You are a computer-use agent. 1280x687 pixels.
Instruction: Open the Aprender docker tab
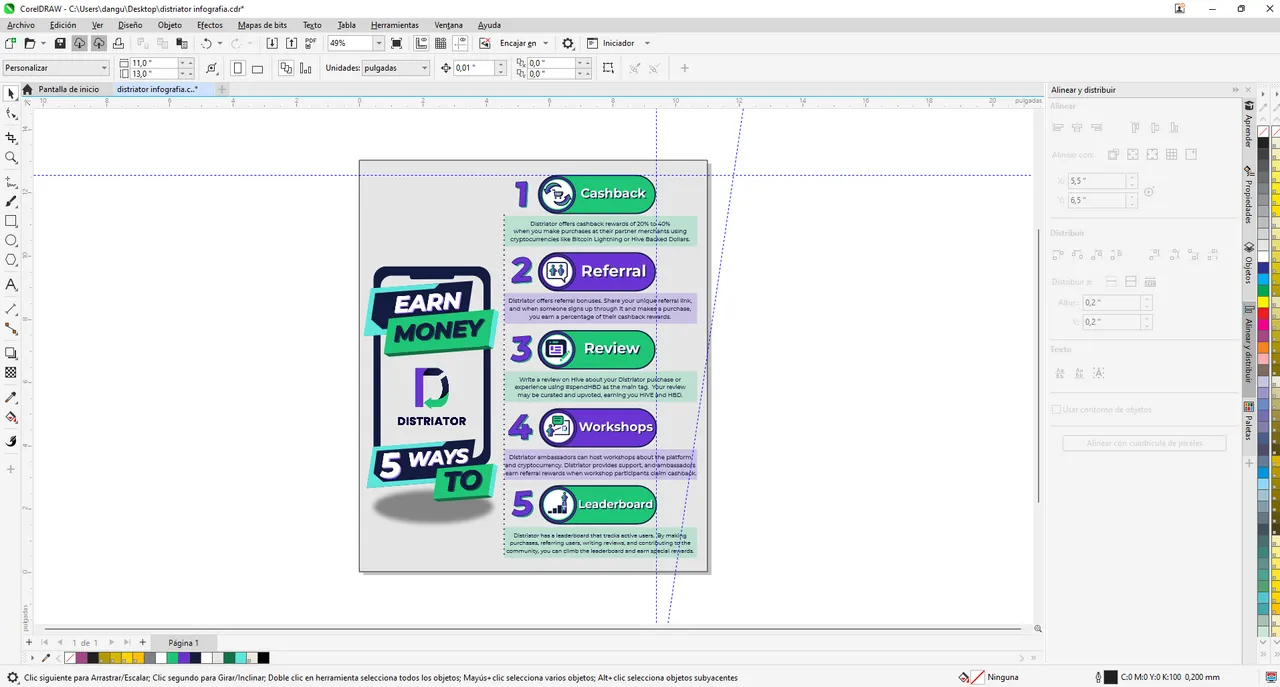tap(1249, 124)
